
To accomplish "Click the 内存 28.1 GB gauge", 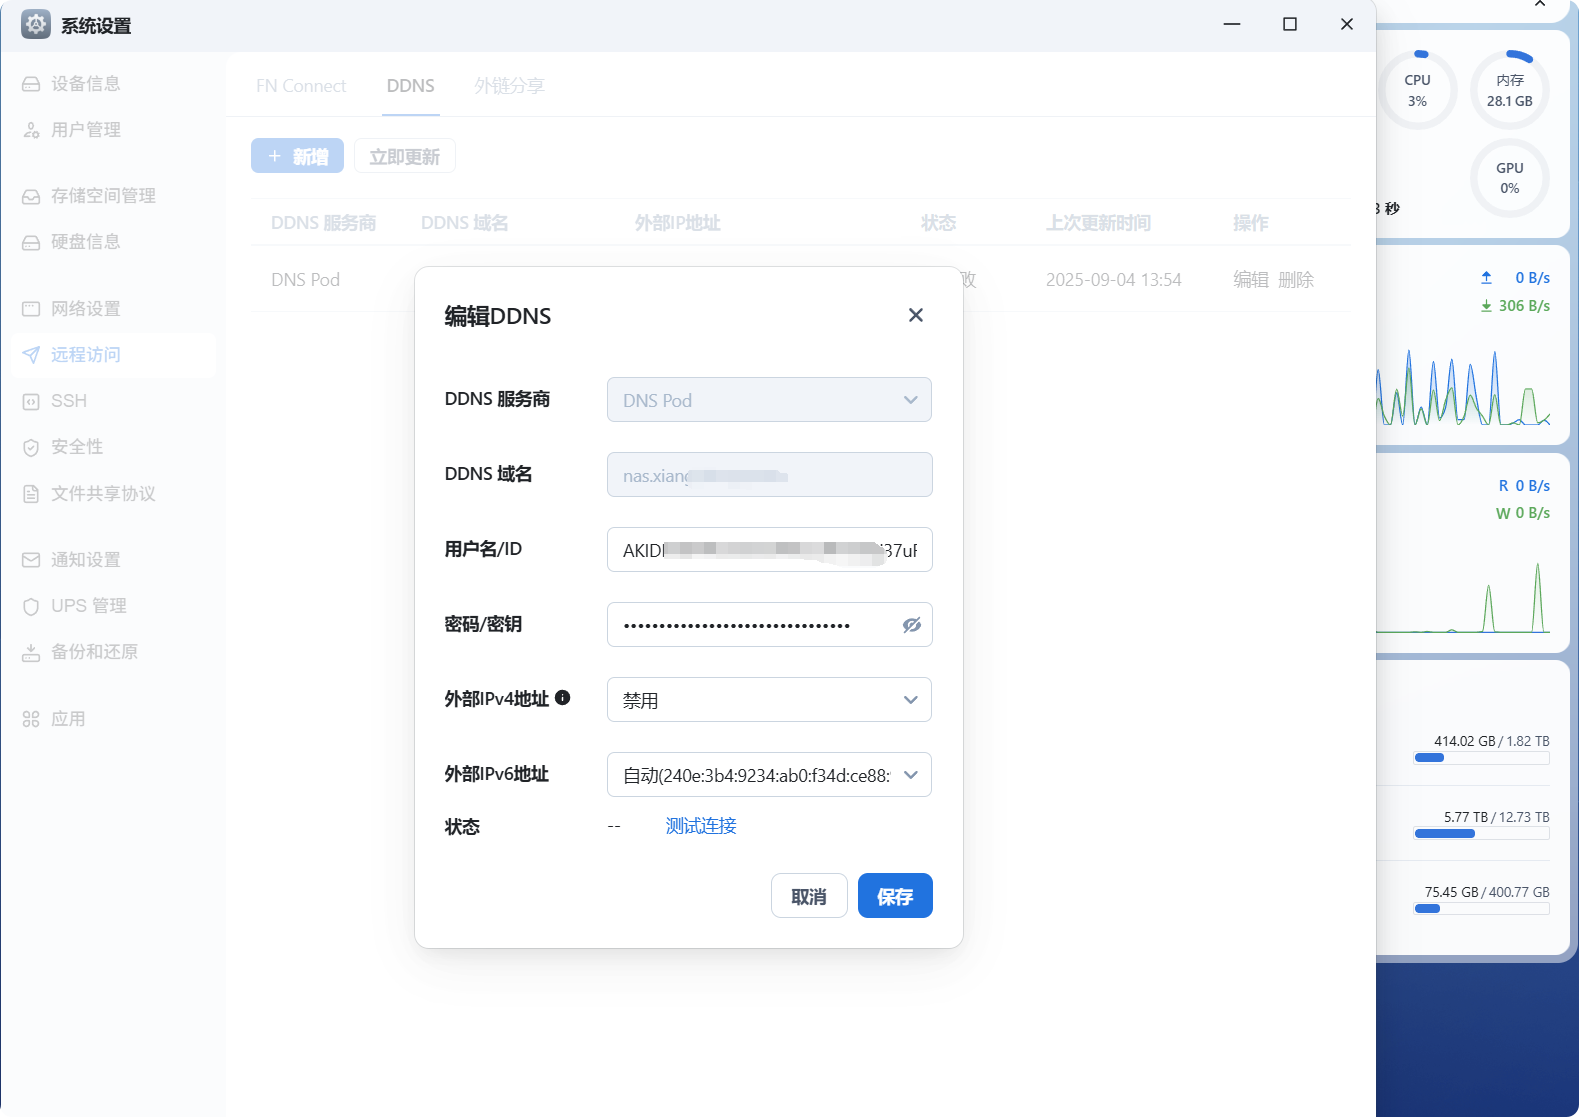I will (x=1509, y=90).
